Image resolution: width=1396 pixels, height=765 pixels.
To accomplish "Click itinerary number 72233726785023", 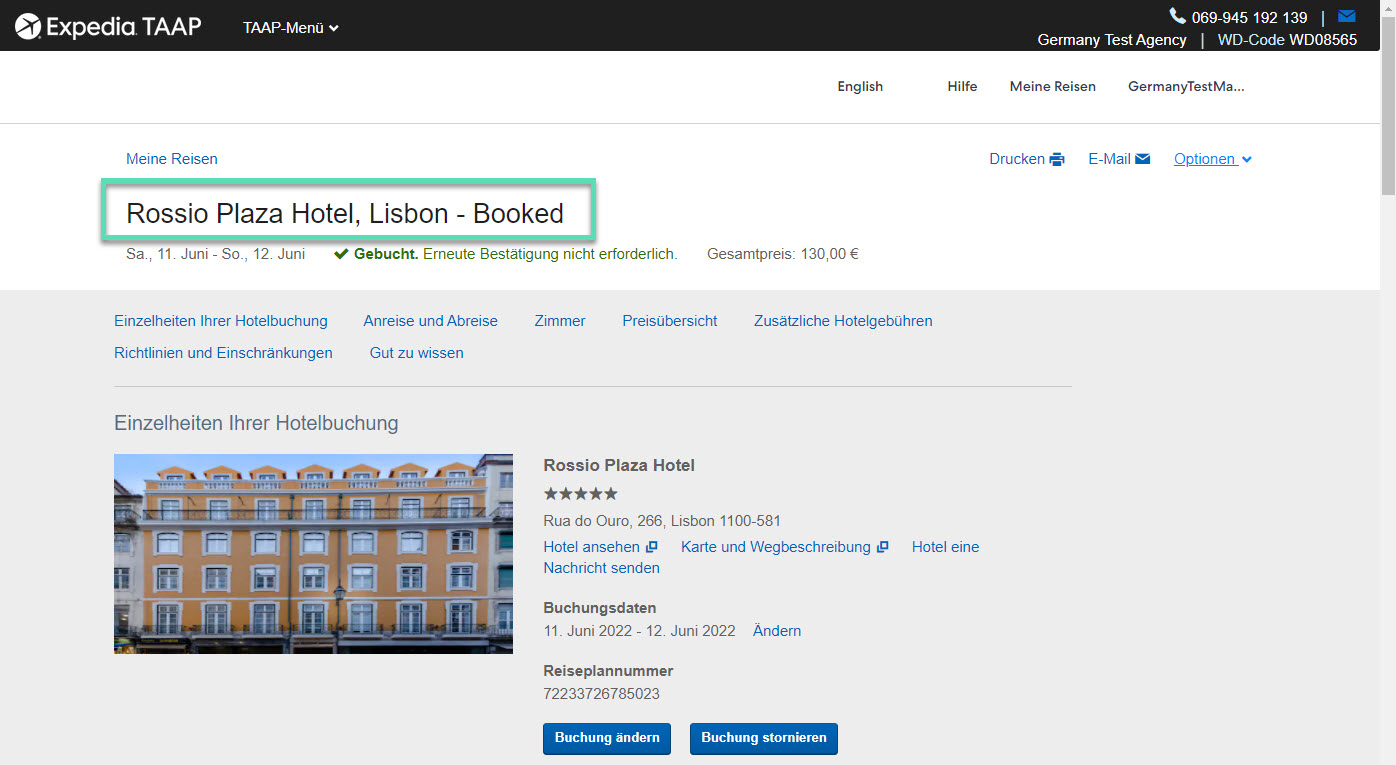I will (601, 694).
